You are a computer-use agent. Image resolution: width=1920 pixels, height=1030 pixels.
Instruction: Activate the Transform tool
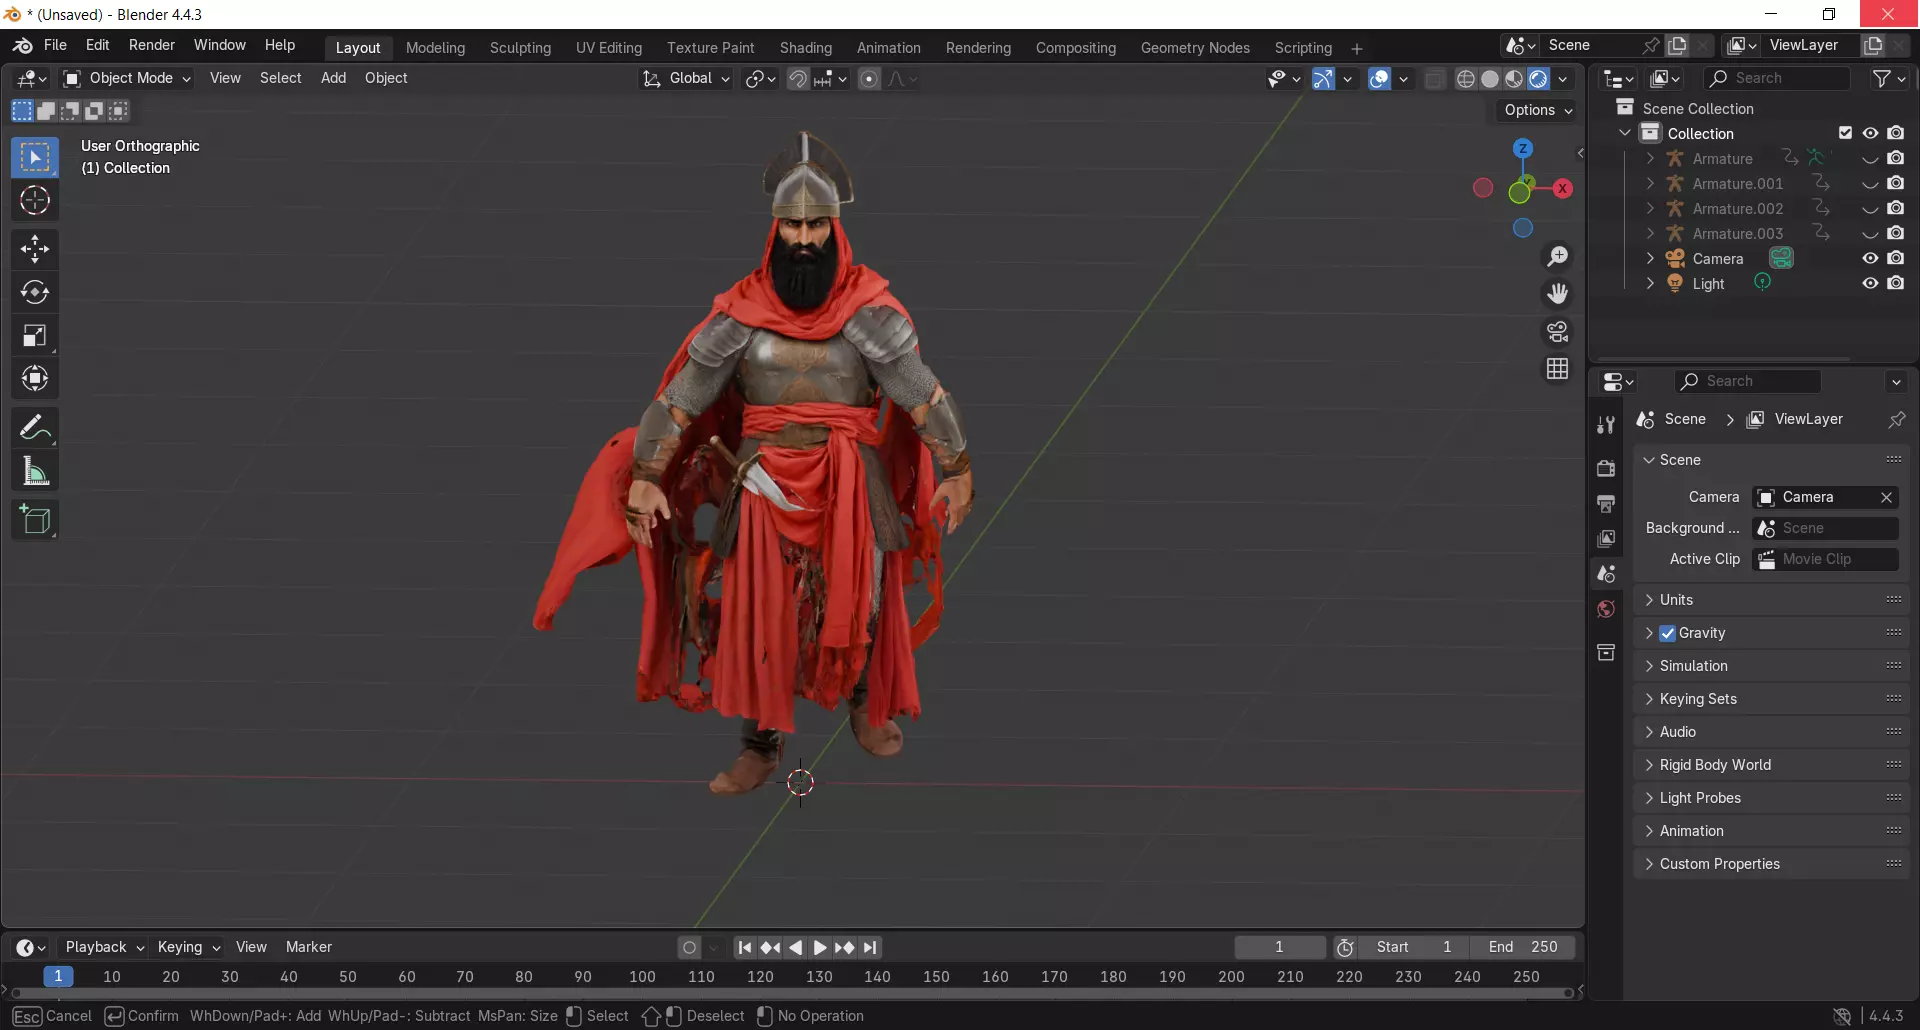click(35, 378)
